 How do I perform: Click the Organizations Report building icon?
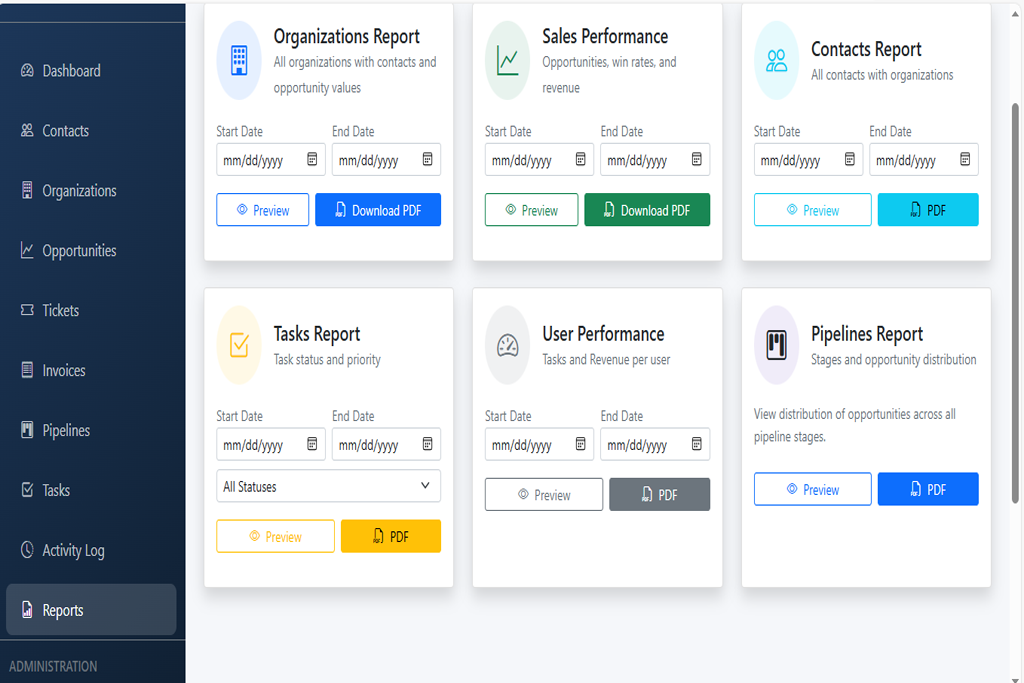coord(238,60)
